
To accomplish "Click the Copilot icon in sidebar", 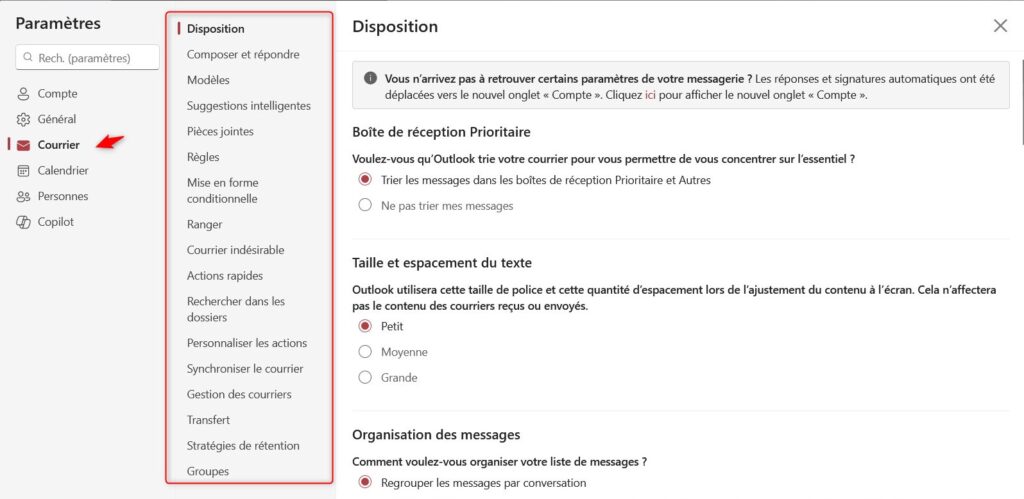I will click(x=23, y=222).
